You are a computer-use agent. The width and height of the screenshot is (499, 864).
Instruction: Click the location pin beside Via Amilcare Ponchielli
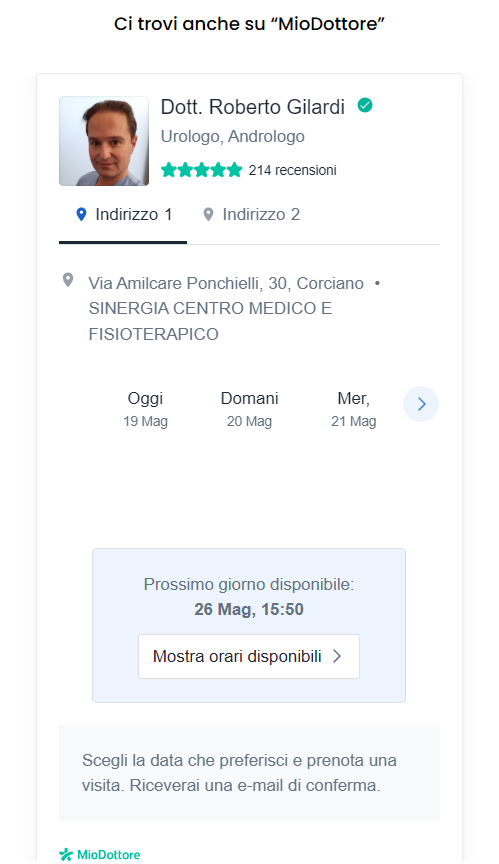(68, 280)
